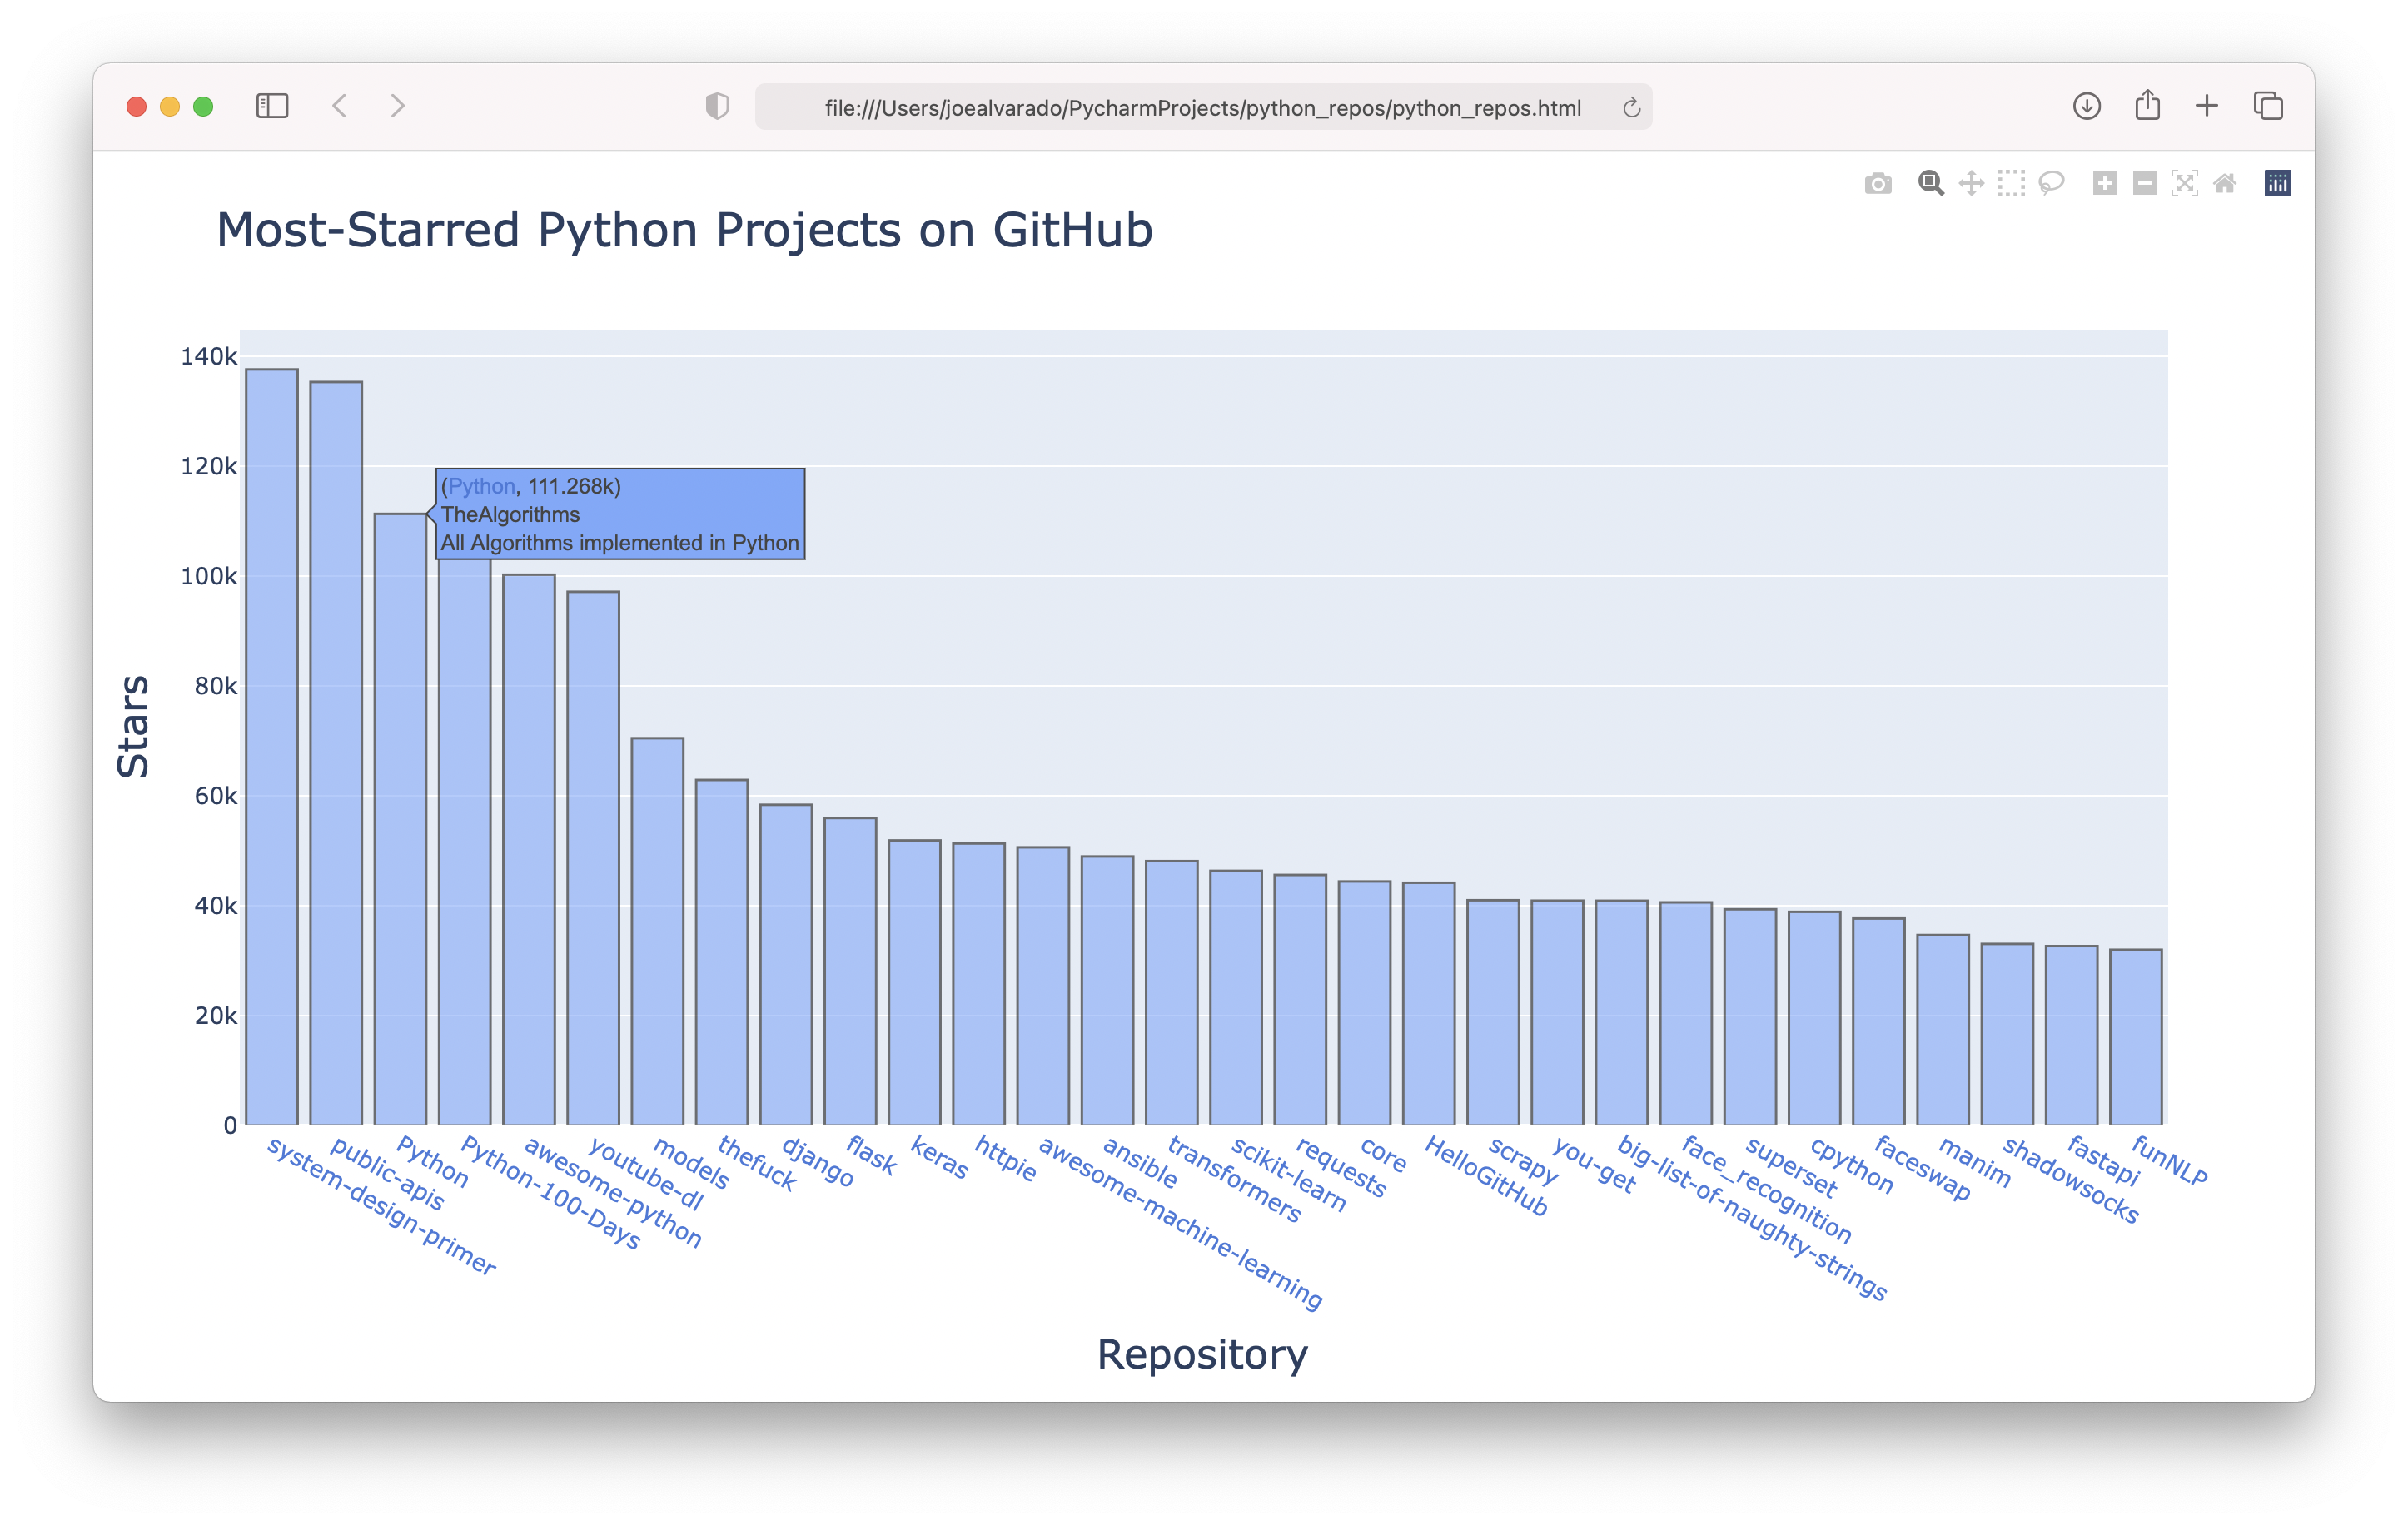Open Plotly via the logo icon

click(2277, 183)
